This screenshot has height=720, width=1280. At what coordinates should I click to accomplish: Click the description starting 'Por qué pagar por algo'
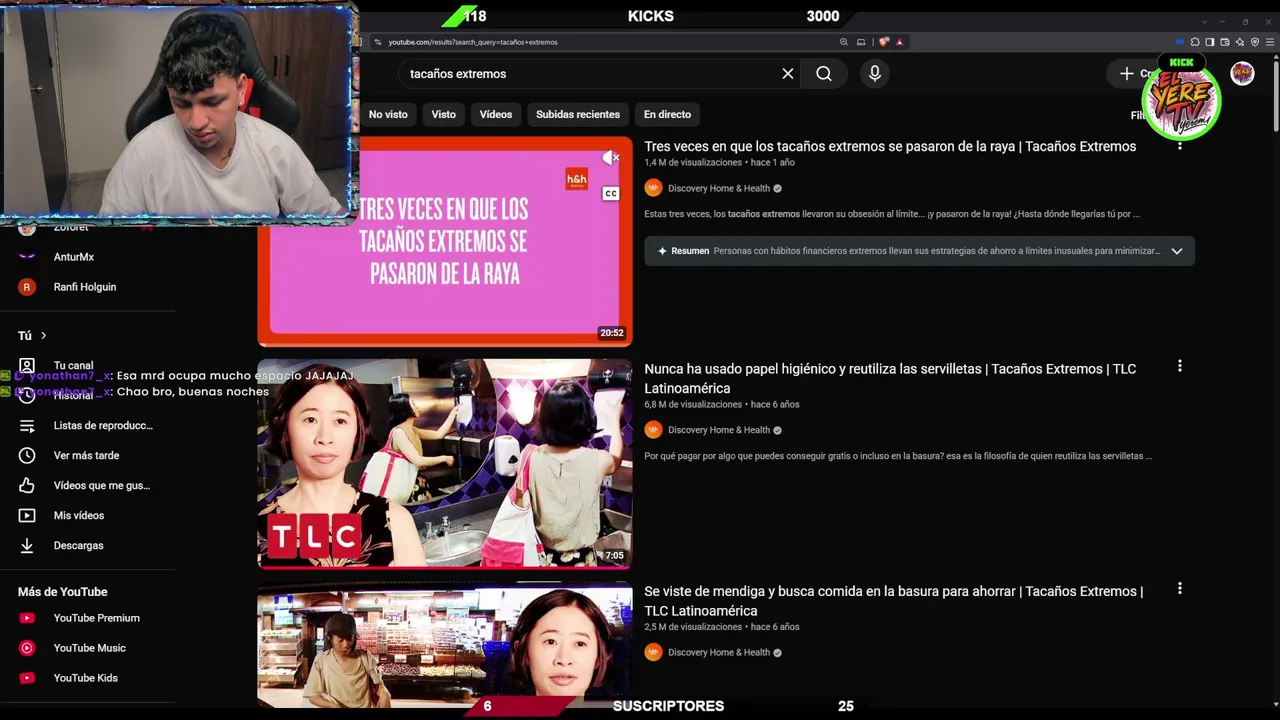click(x=898, y=456)
